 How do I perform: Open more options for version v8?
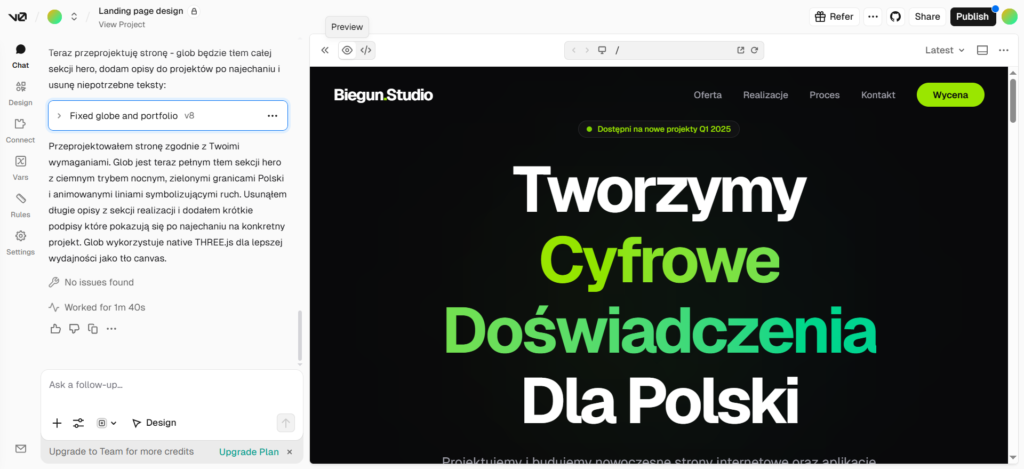pyautogui.click(x=272, y=116)
